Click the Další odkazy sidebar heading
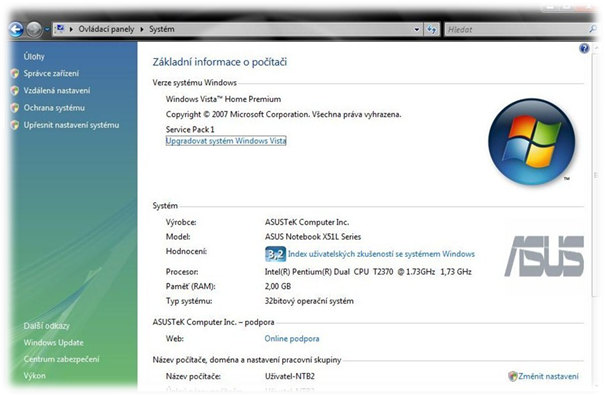 [46, 326]
